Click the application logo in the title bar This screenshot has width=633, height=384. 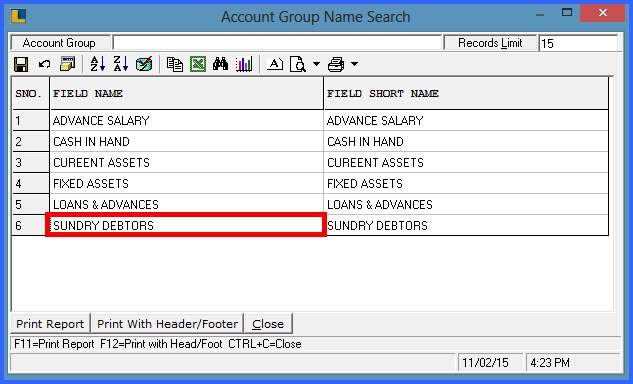click(x=19, y=16)
